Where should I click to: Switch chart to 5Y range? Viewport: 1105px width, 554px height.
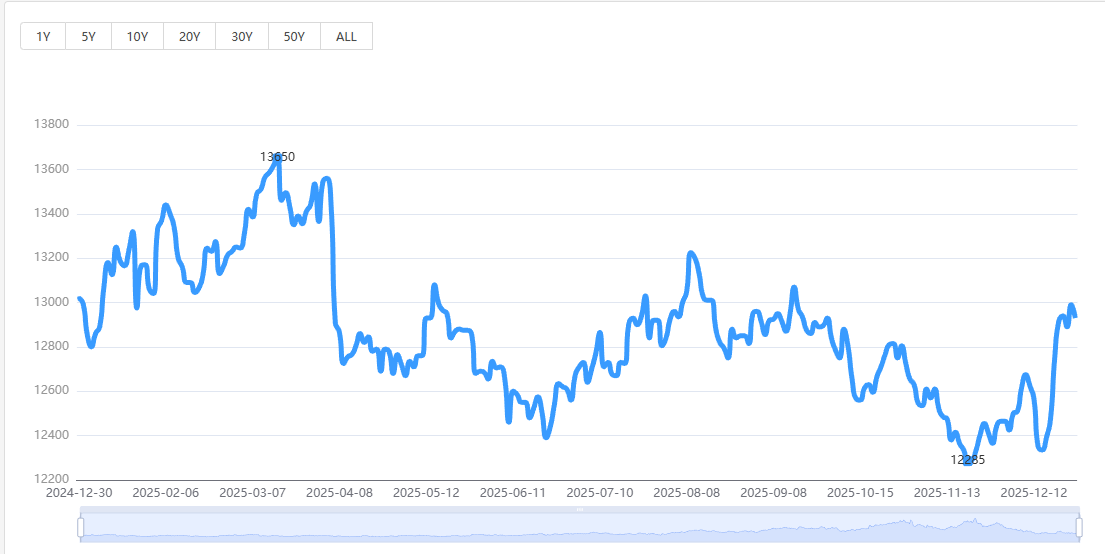click(x=89, y=37)
